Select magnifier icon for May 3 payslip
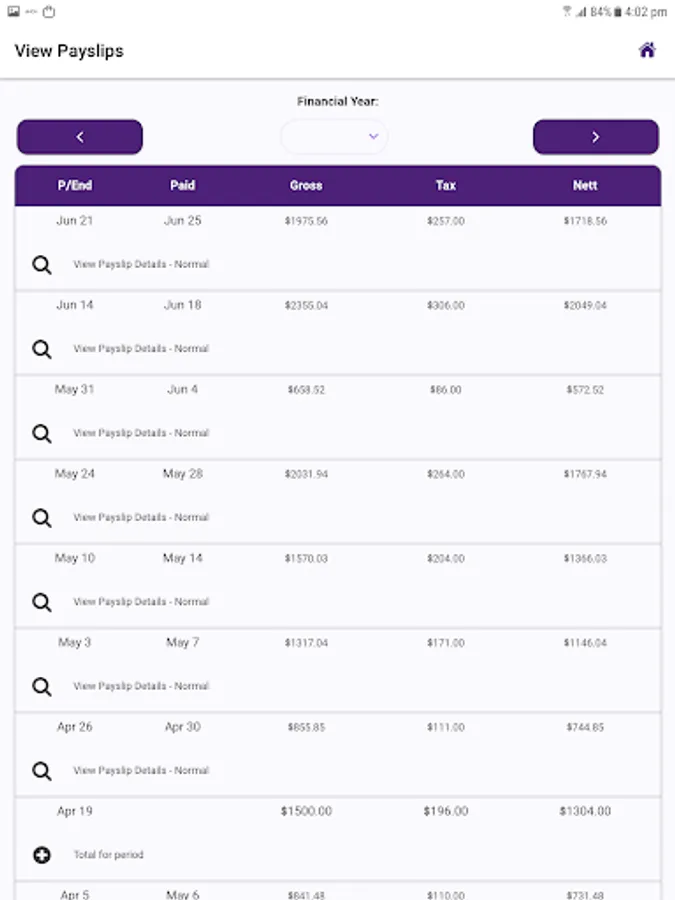Image resolution: width=675 pixels, height=900 pixels. click(42, 686)
